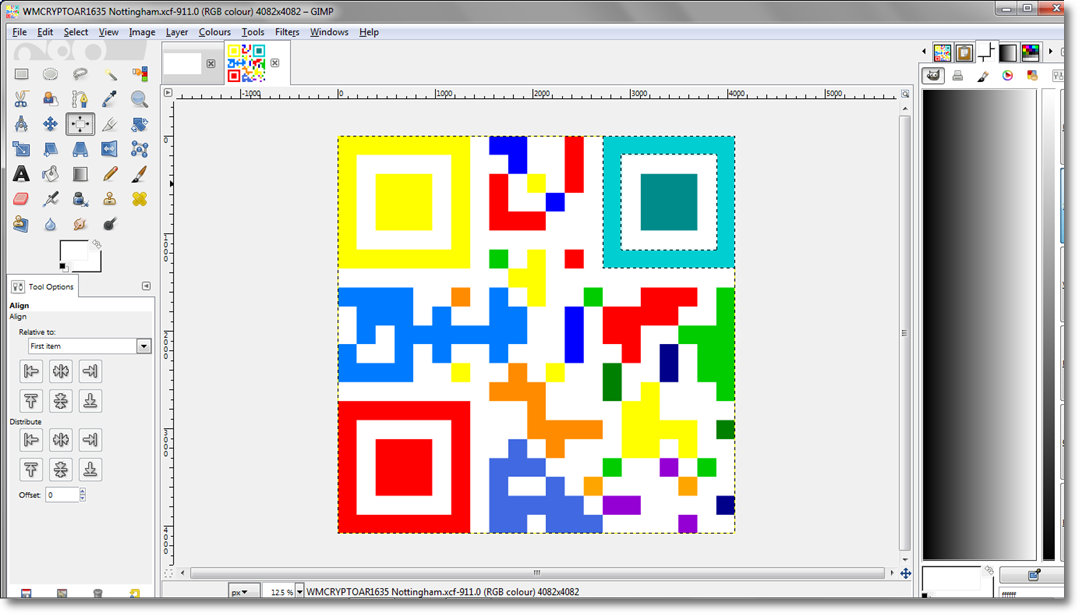The width and height of the screenshot is (1080, 615).
Task: Click the screen colour picker button in Colours dock
Action: tap(1033, 574)
